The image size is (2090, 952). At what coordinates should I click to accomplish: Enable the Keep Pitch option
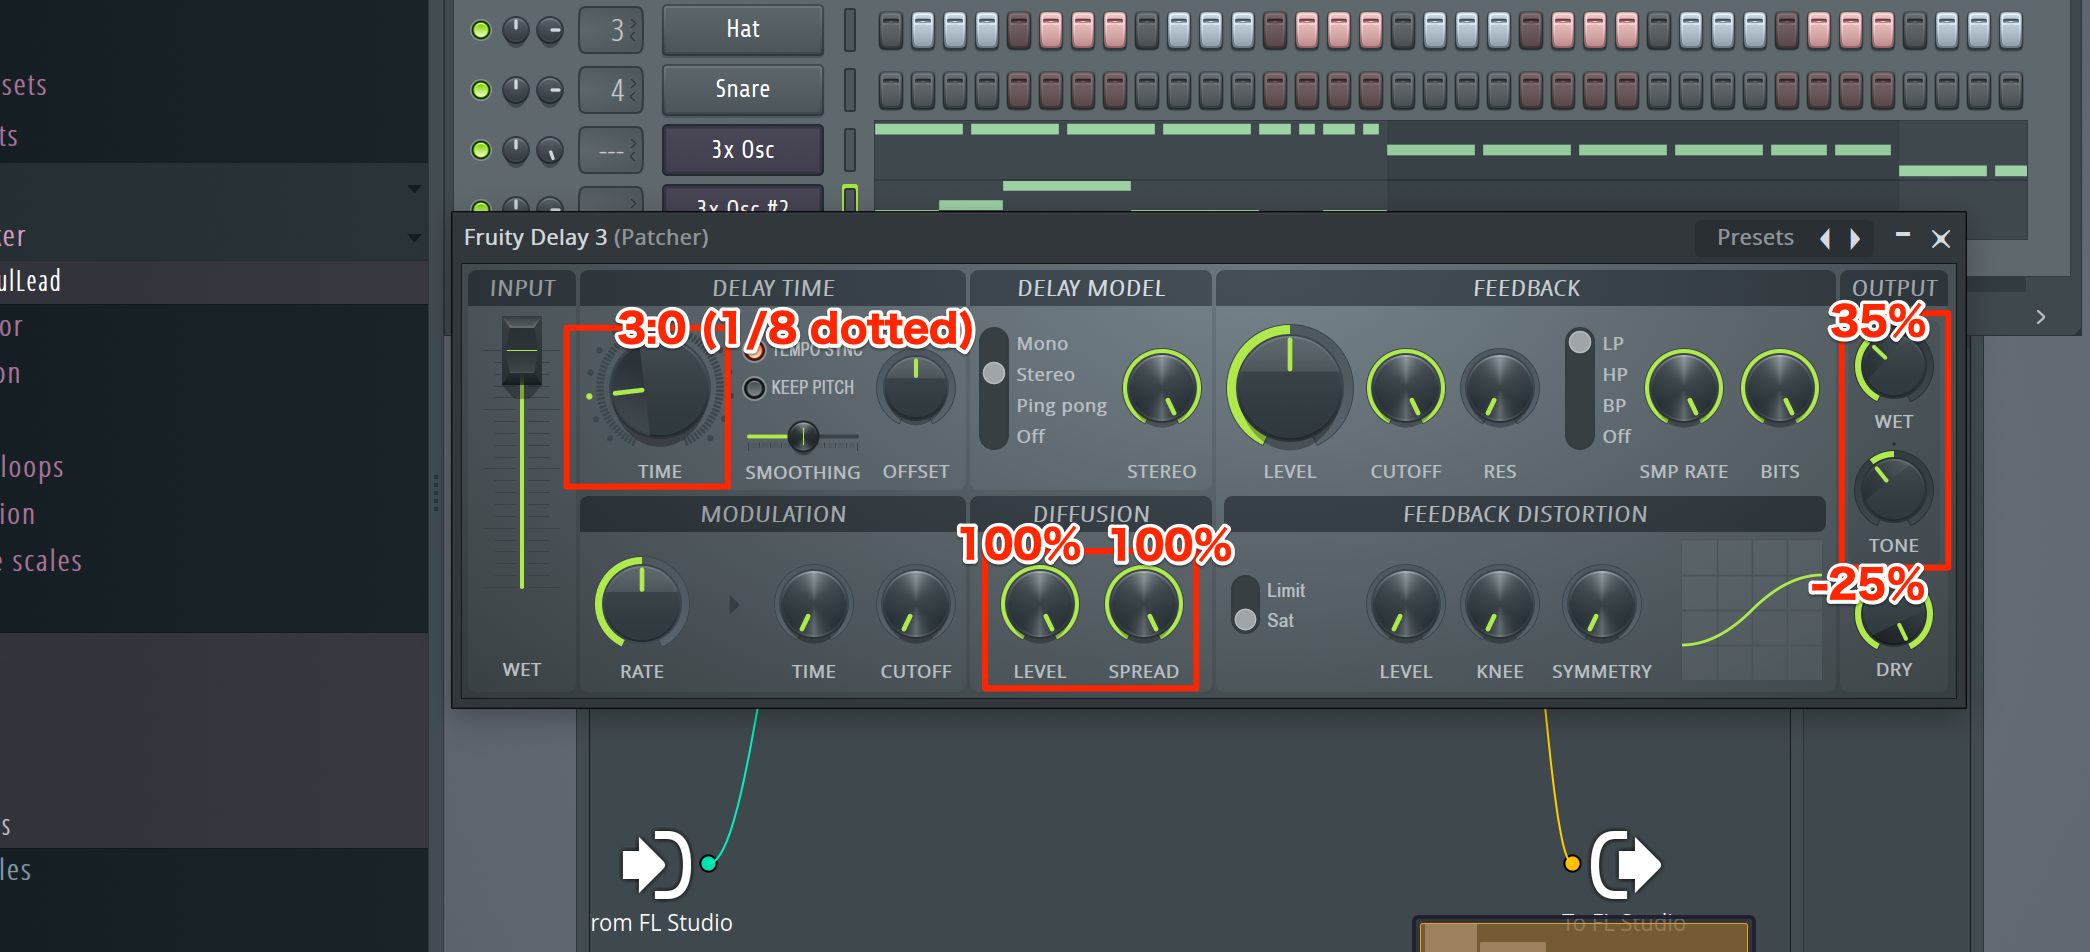755,388
